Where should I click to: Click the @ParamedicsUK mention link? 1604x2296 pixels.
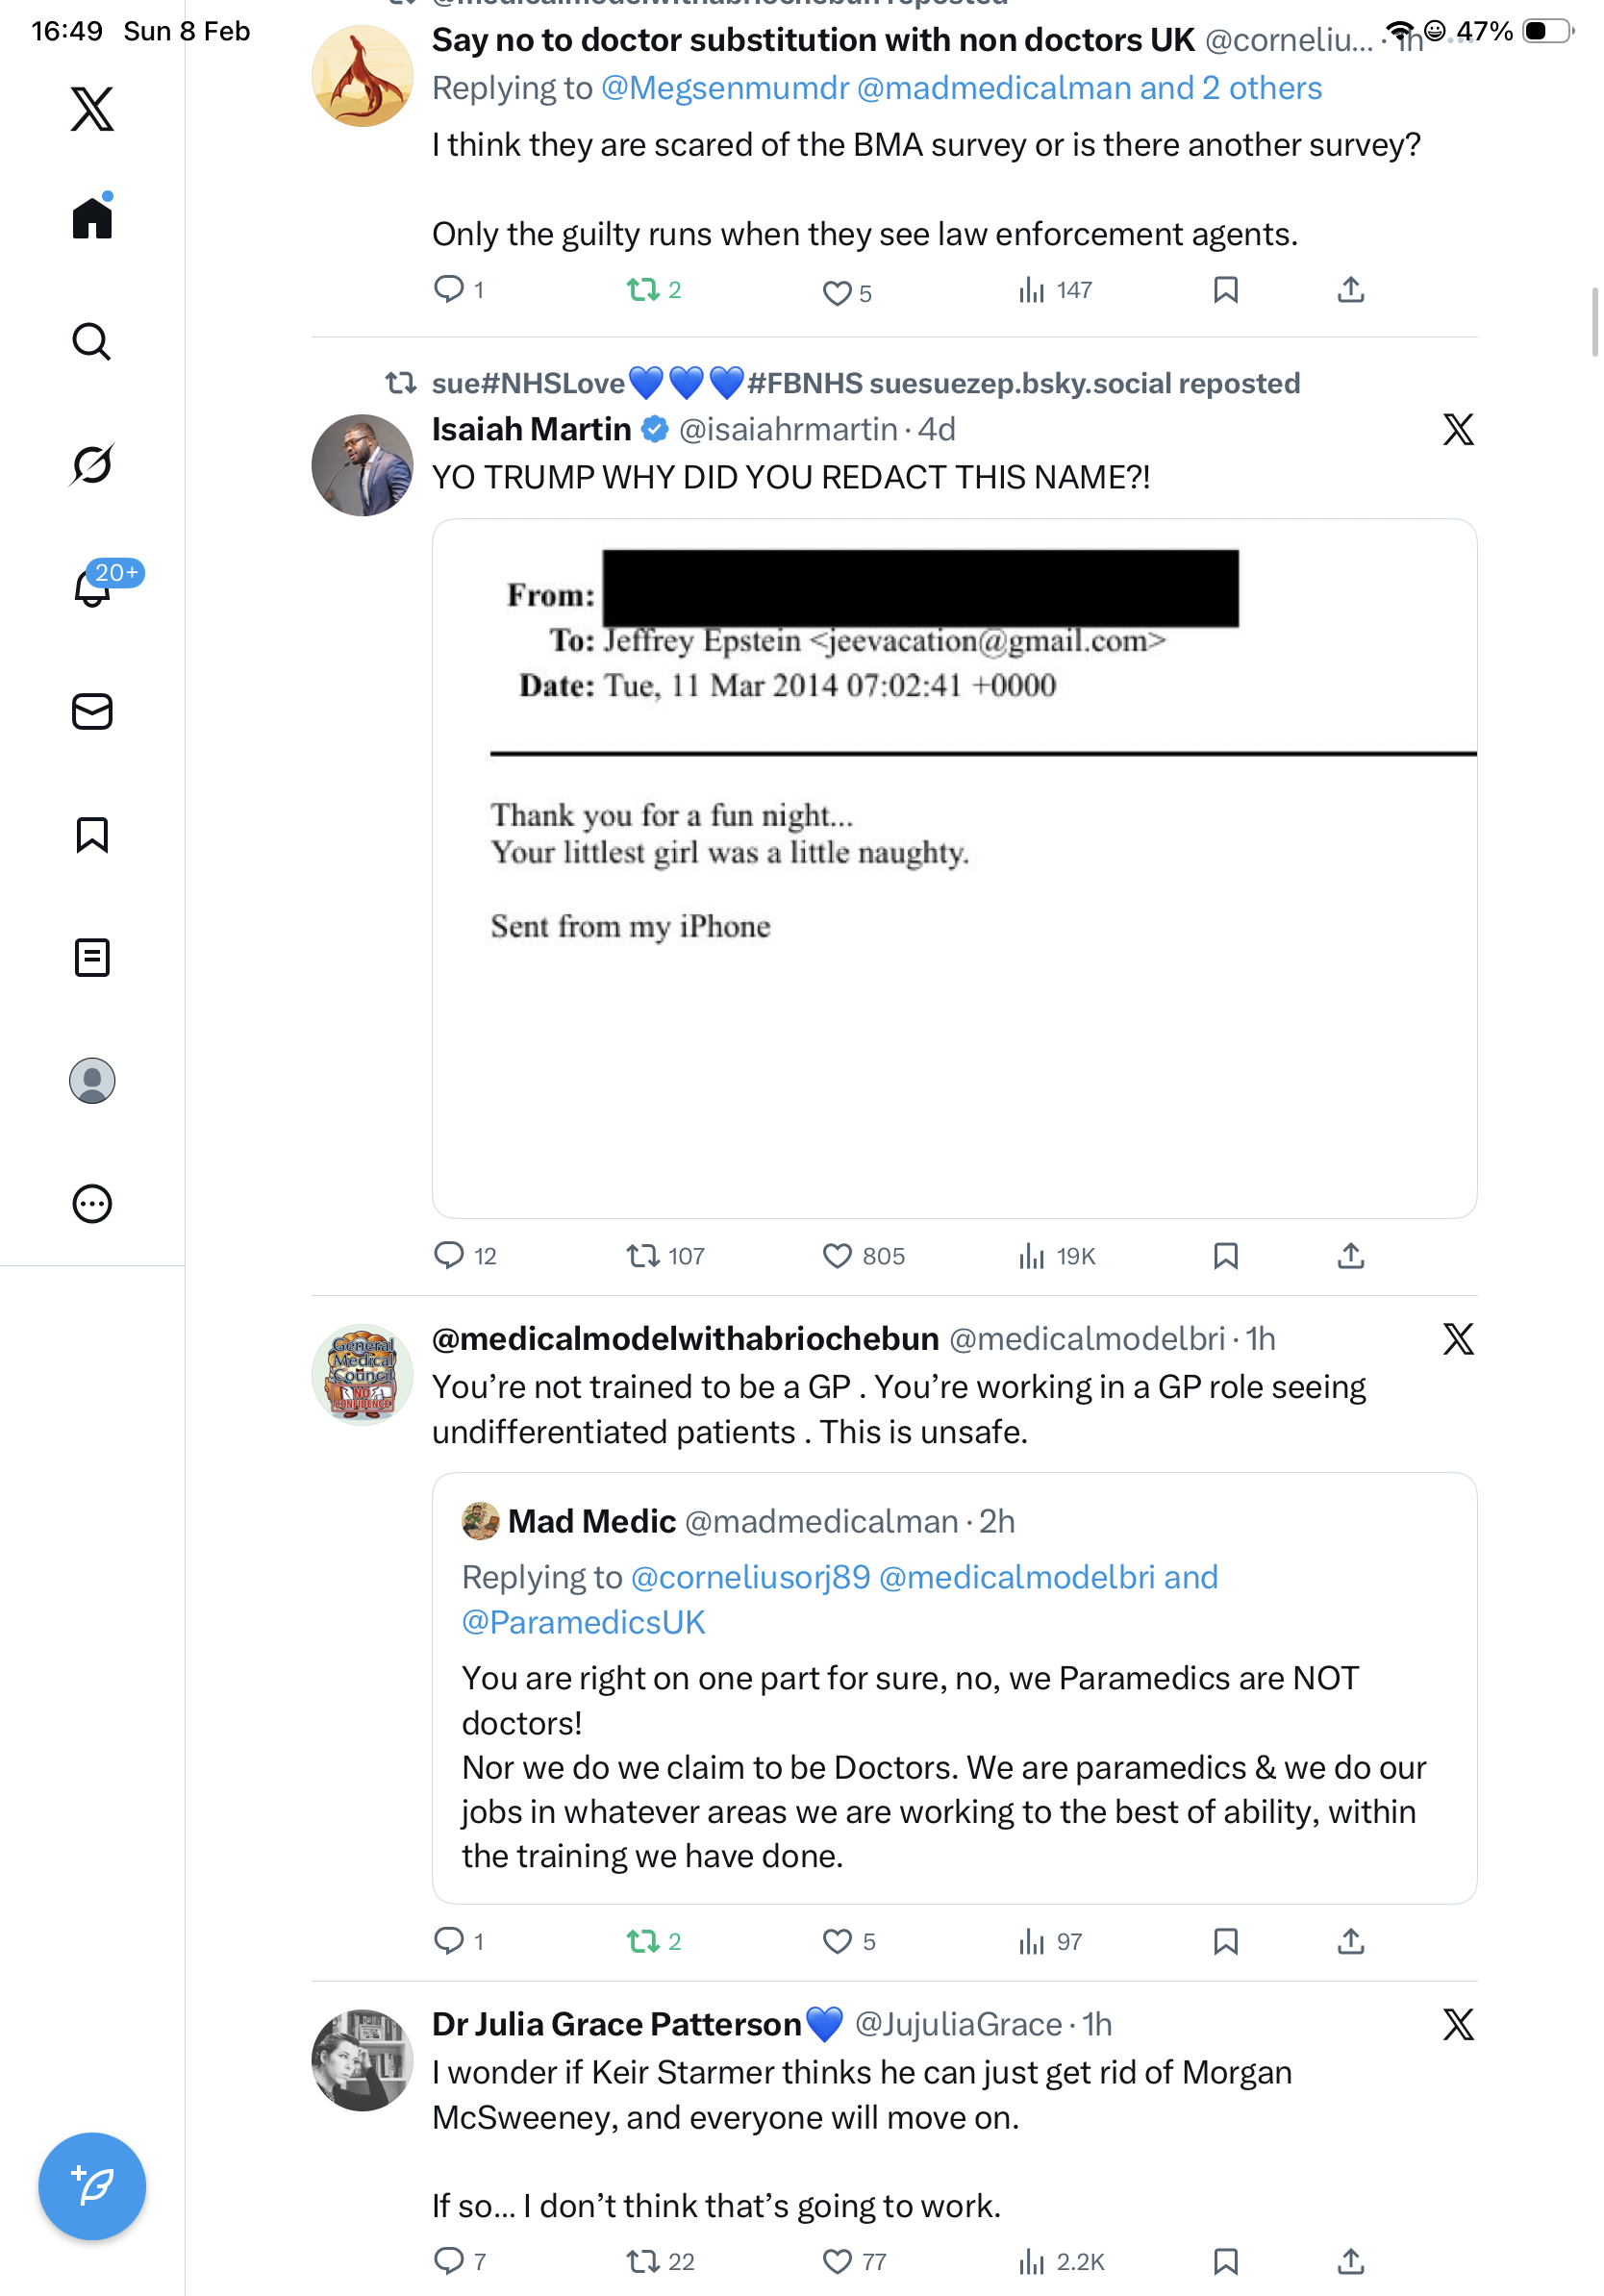(583, 1622)
